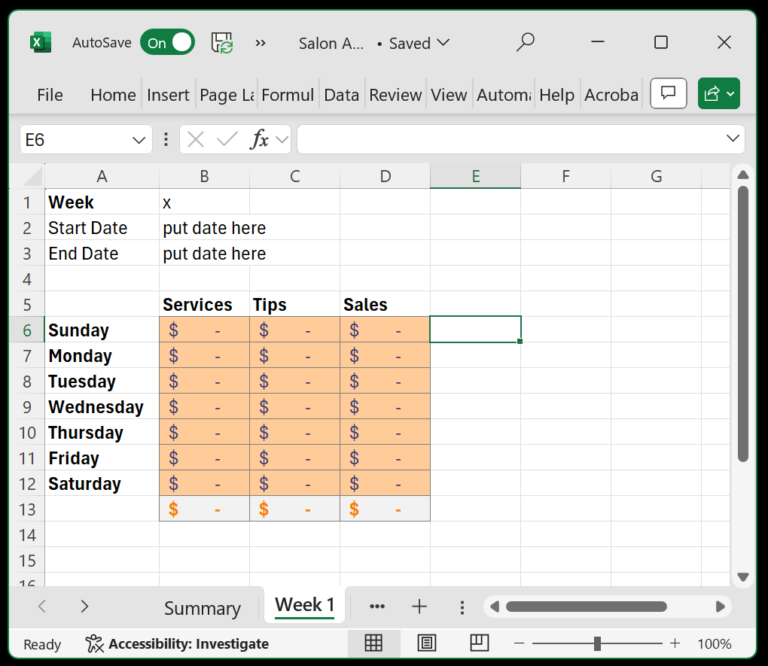Click the zoom in plus button
Image resolution: width=768 pixels, height=666 pixels.
[675, 643]
